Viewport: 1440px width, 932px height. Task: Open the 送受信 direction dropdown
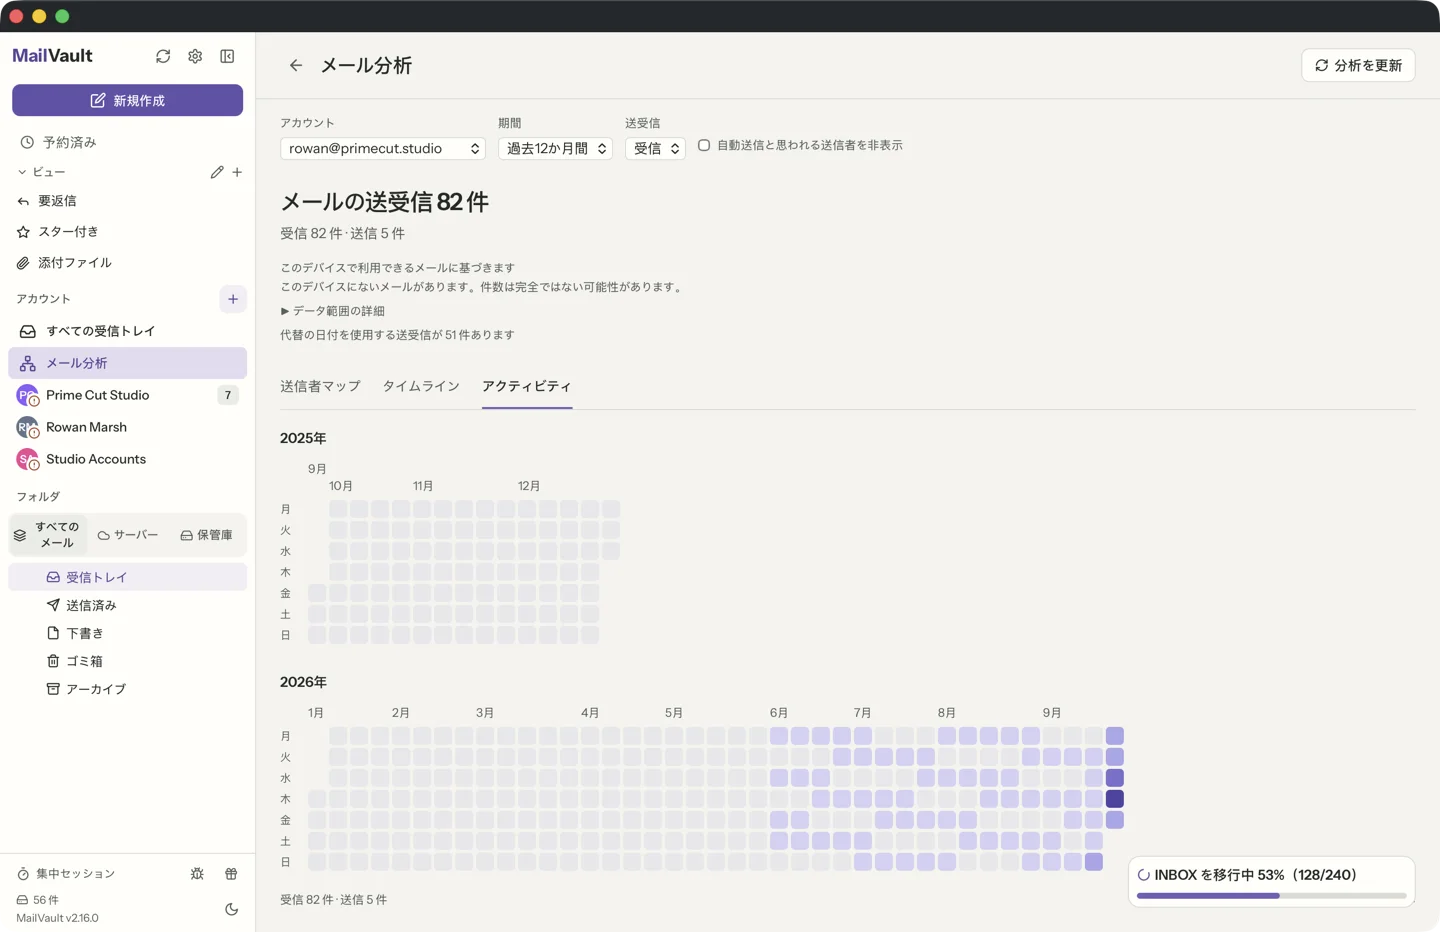coord(655,148)
